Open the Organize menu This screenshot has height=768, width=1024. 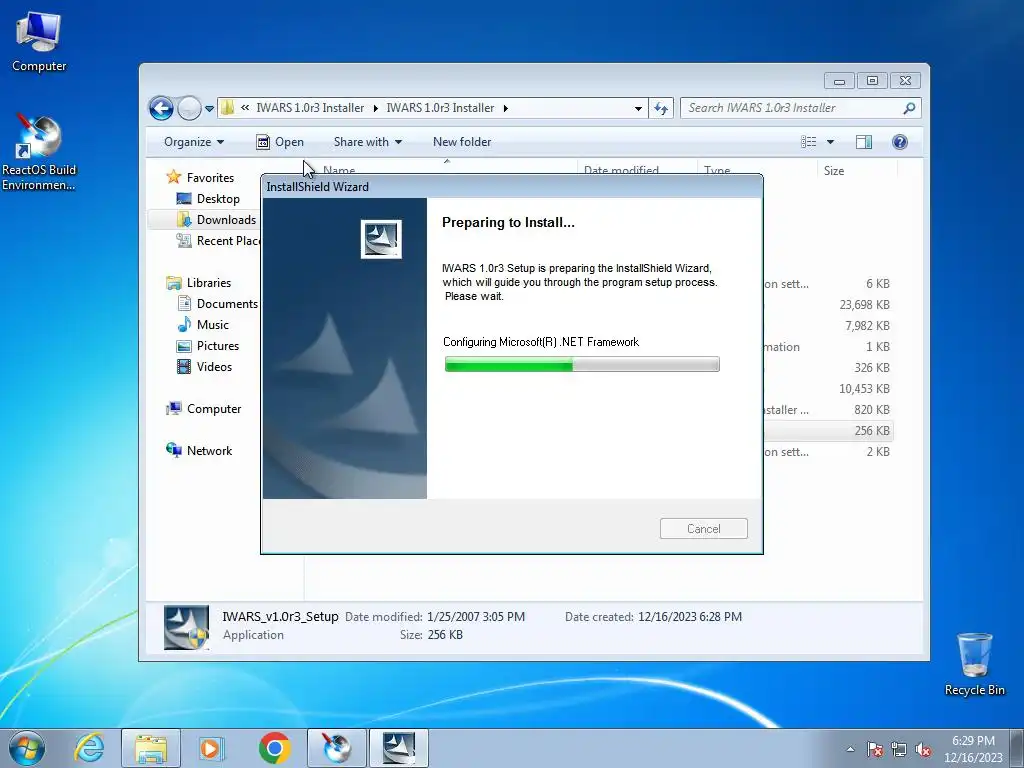click(194, 142)
